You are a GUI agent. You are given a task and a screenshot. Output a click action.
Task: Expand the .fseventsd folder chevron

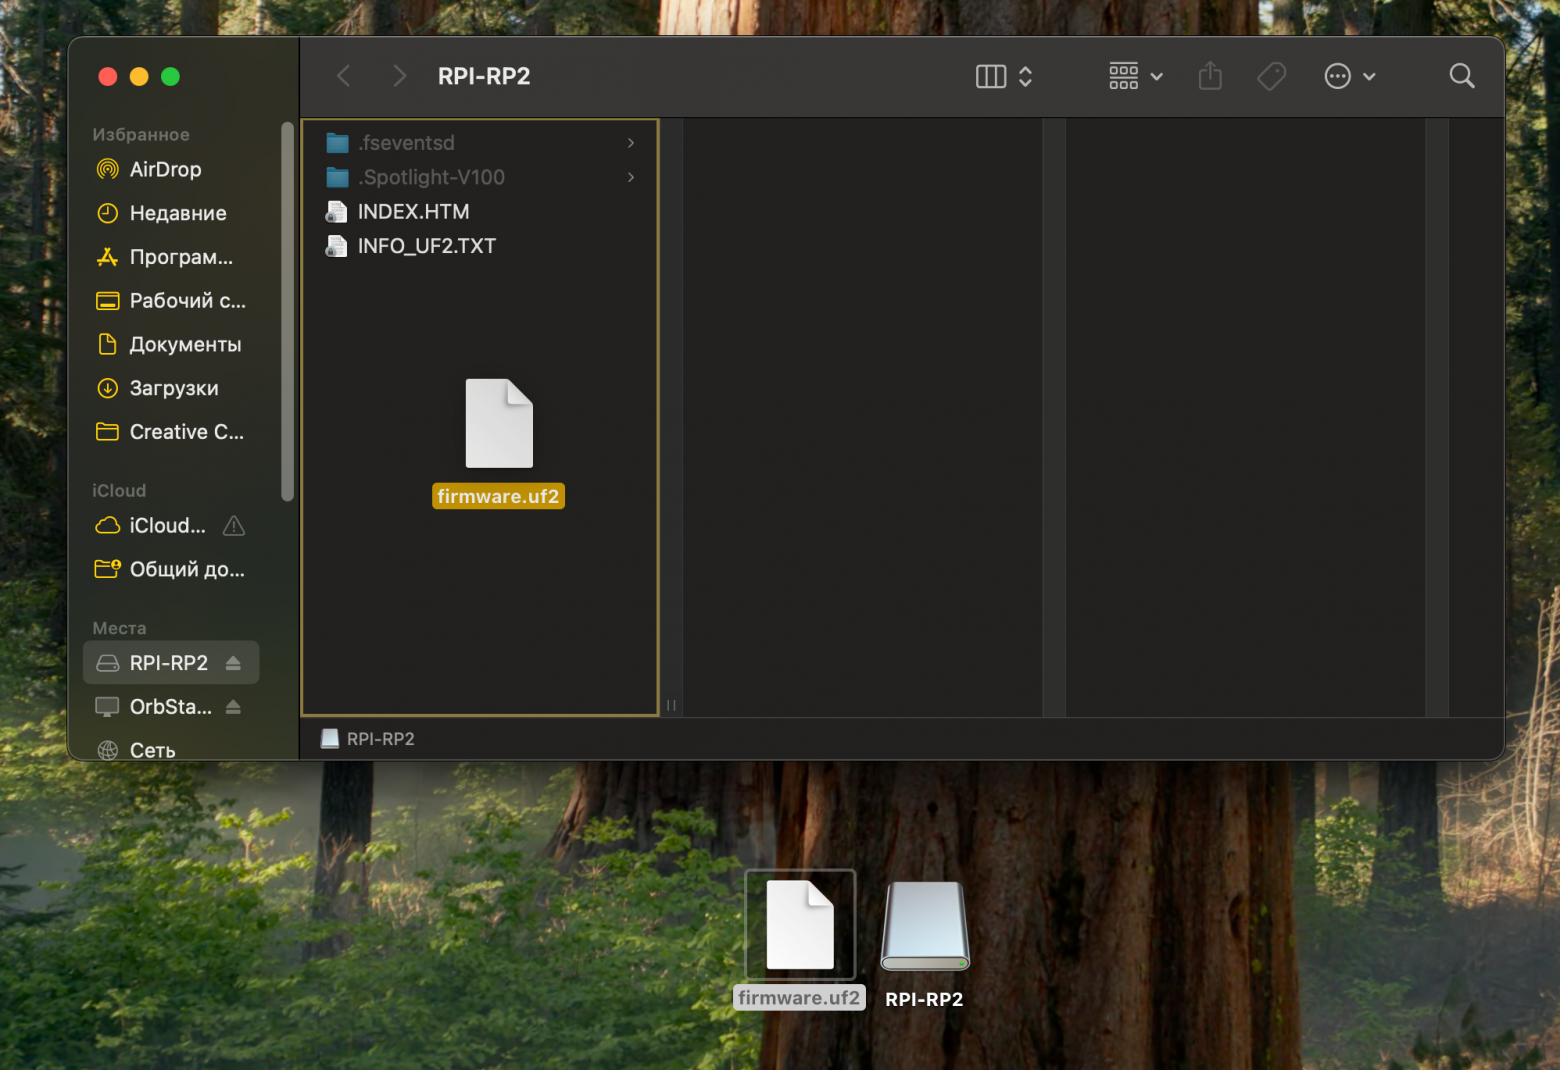(x=631, y=143)
